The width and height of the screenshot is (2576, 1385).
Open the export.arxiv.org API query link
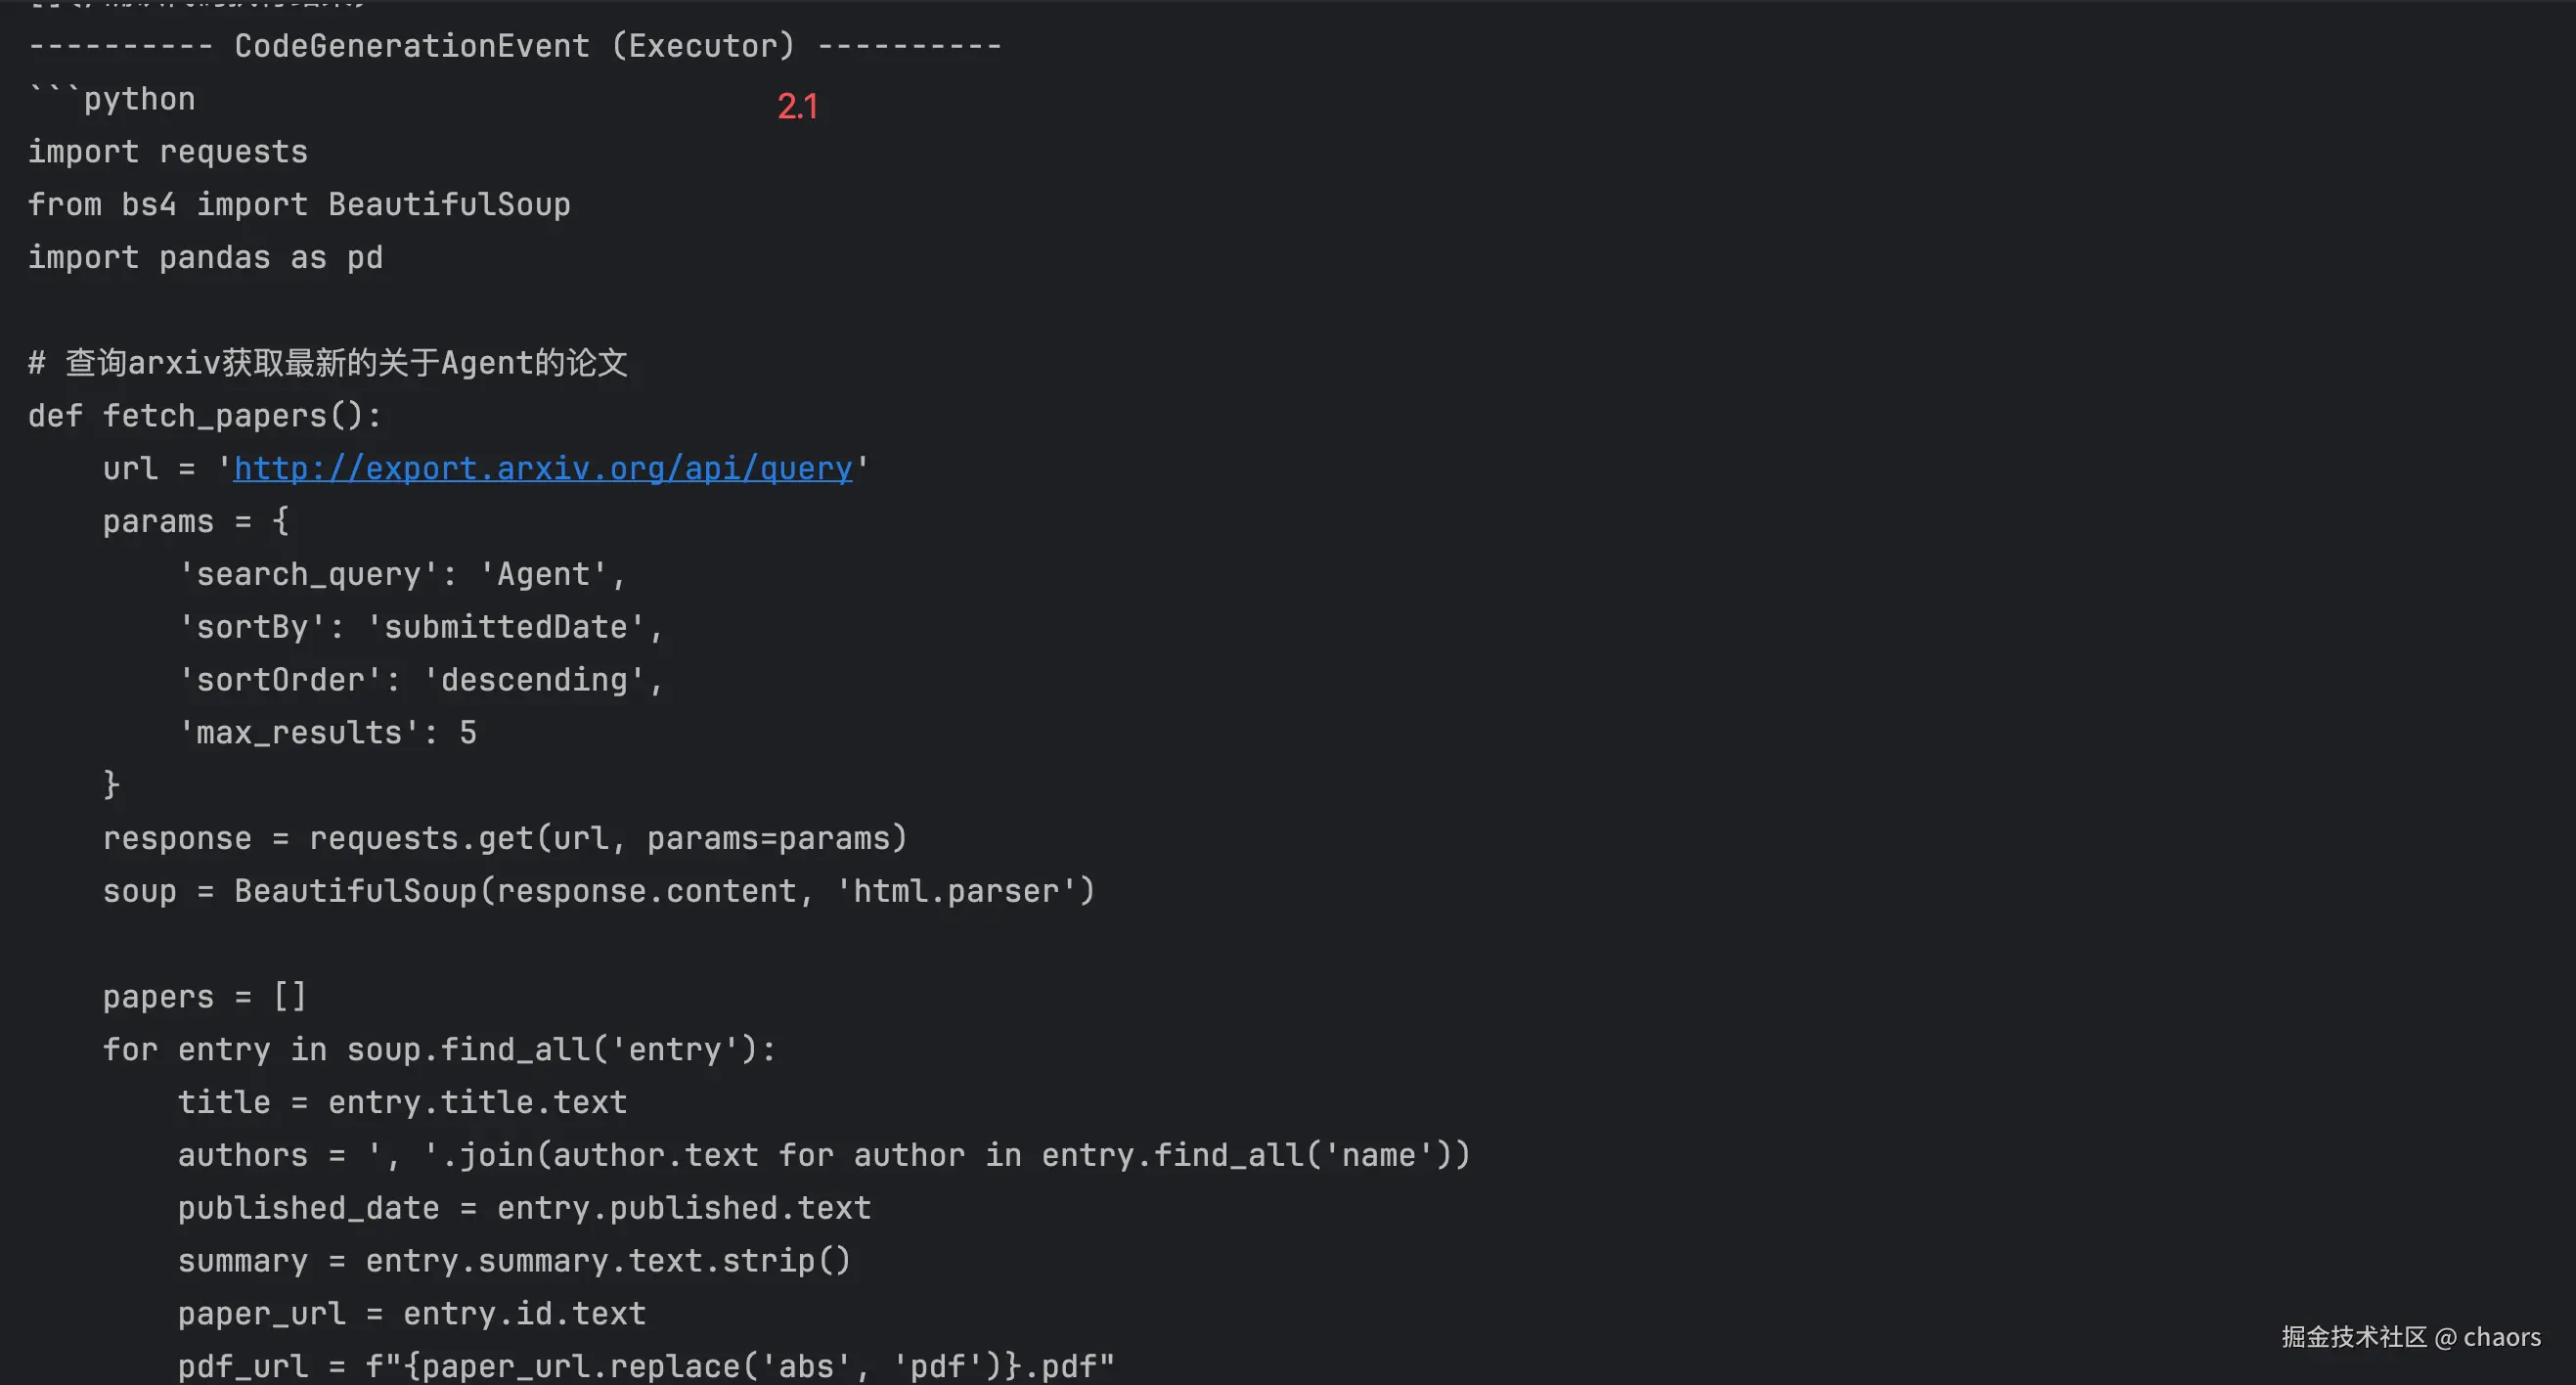click(542, 468)
